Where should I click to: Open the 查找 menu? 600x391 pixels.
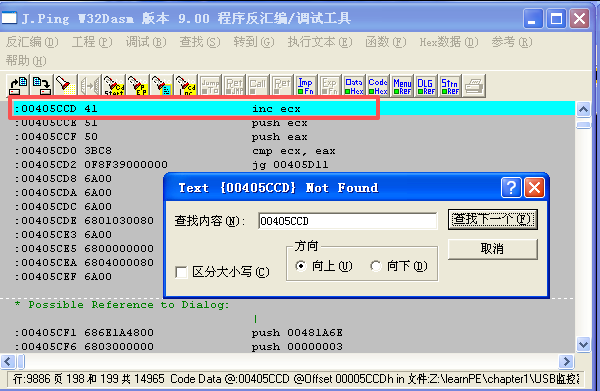tap(200, 42)
